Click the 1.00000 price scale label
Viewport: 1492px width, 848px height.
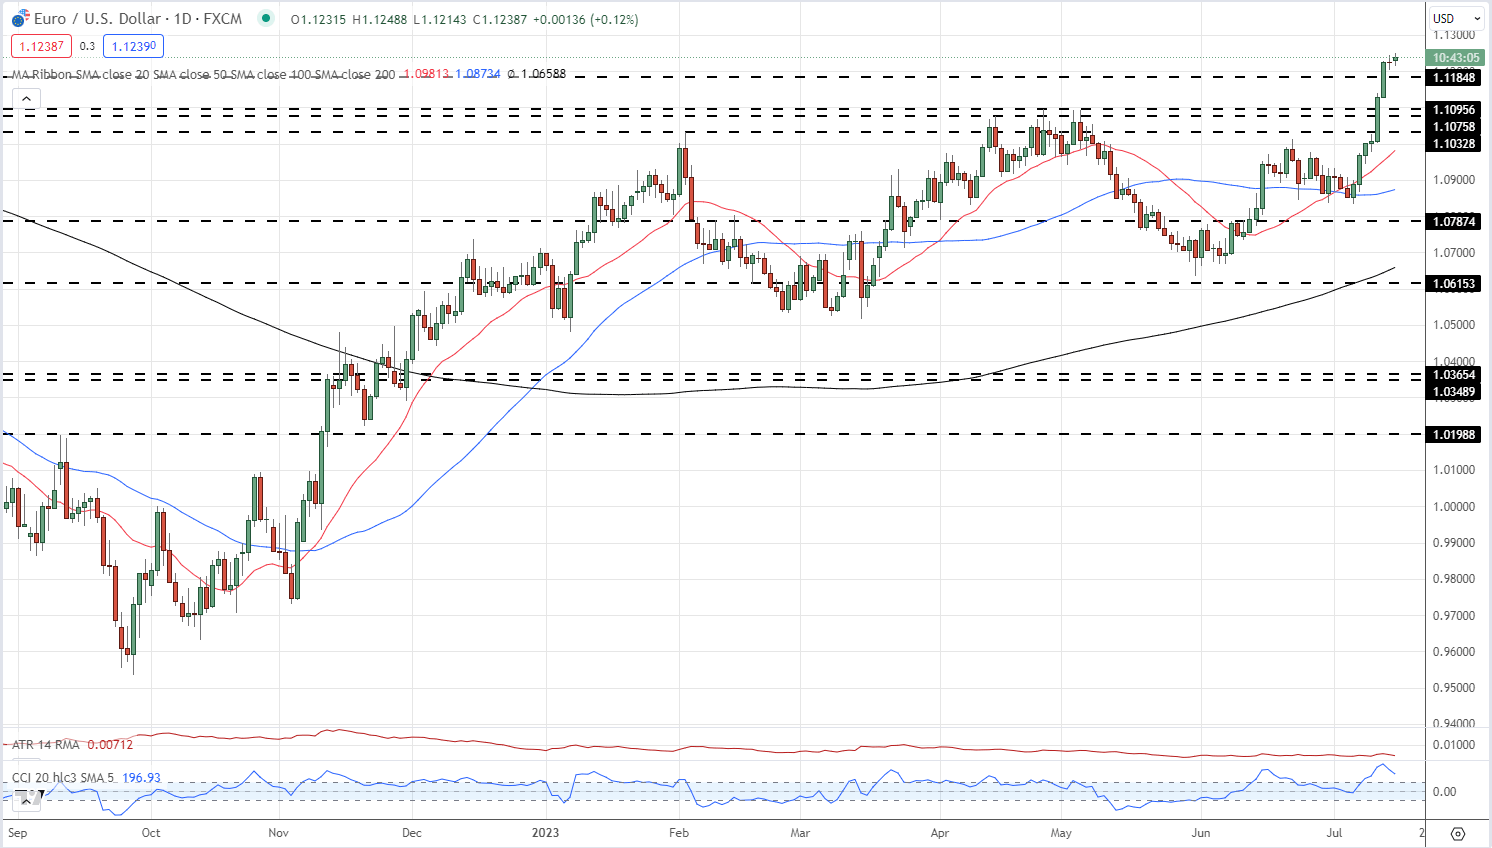(x=1454, y=506)
